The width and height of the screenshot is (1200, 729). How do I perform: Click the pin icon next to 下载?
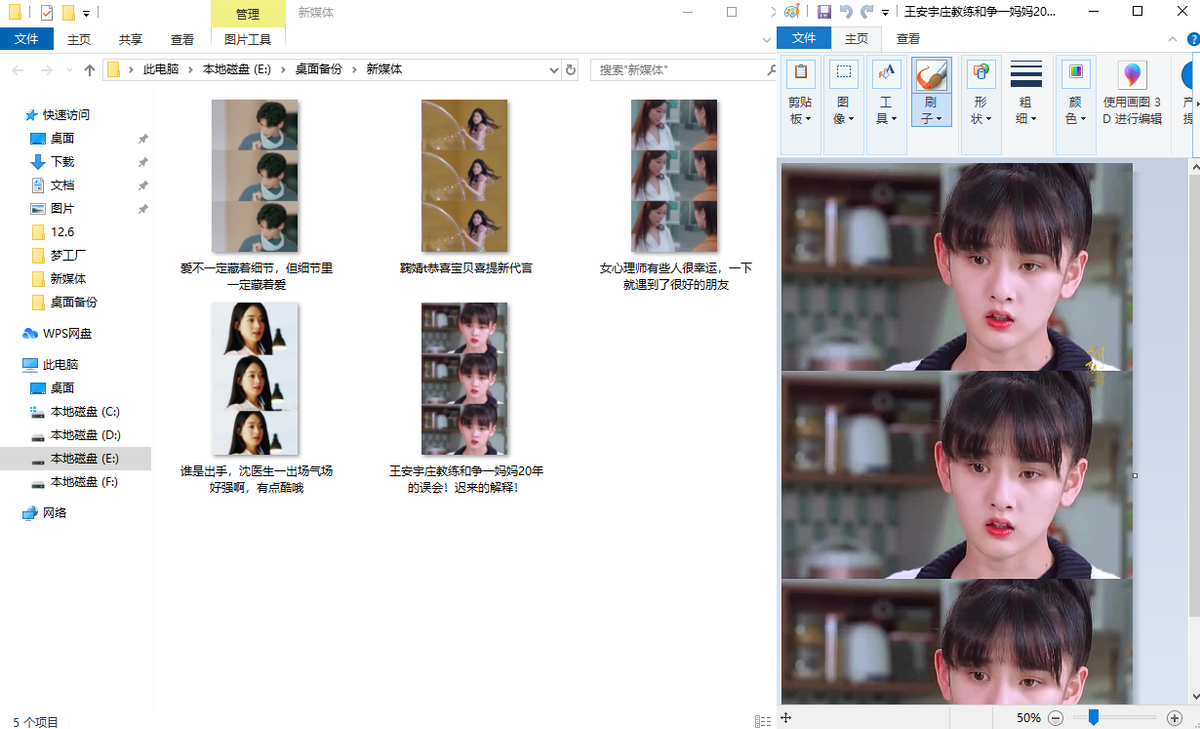pos(143,162)
